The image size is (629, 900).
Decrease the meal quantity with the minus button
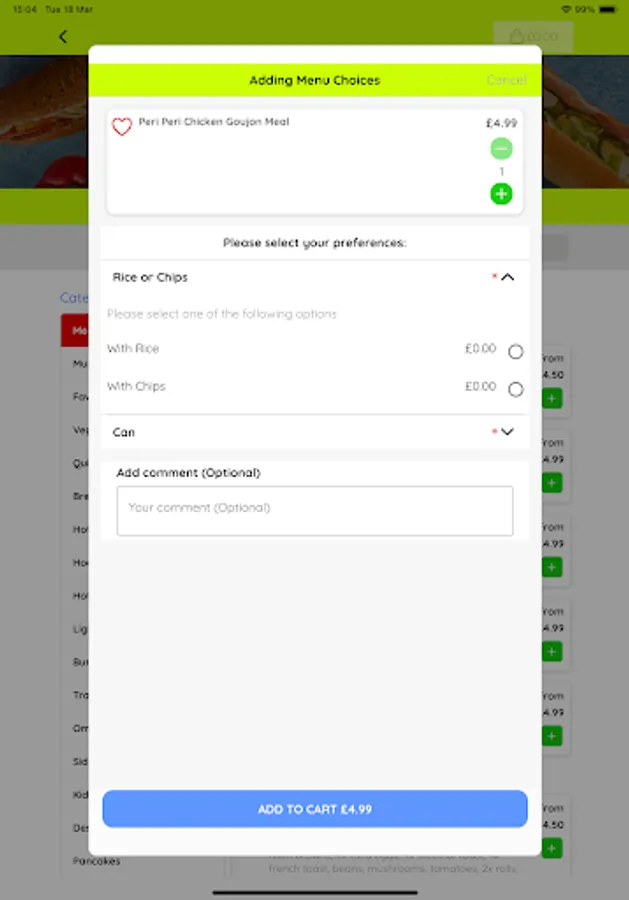click(501, 147)
